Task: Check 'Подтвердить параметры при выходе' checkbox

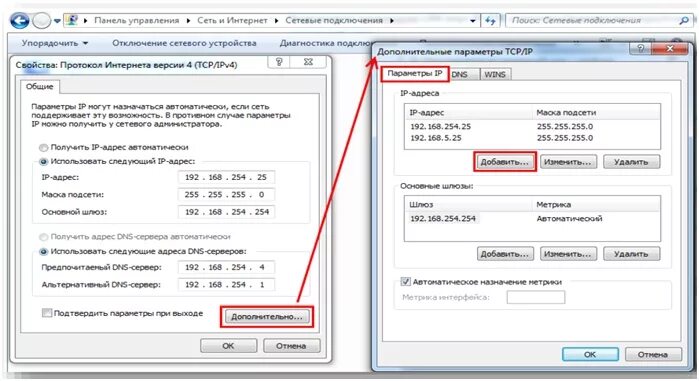Action: 46,313
